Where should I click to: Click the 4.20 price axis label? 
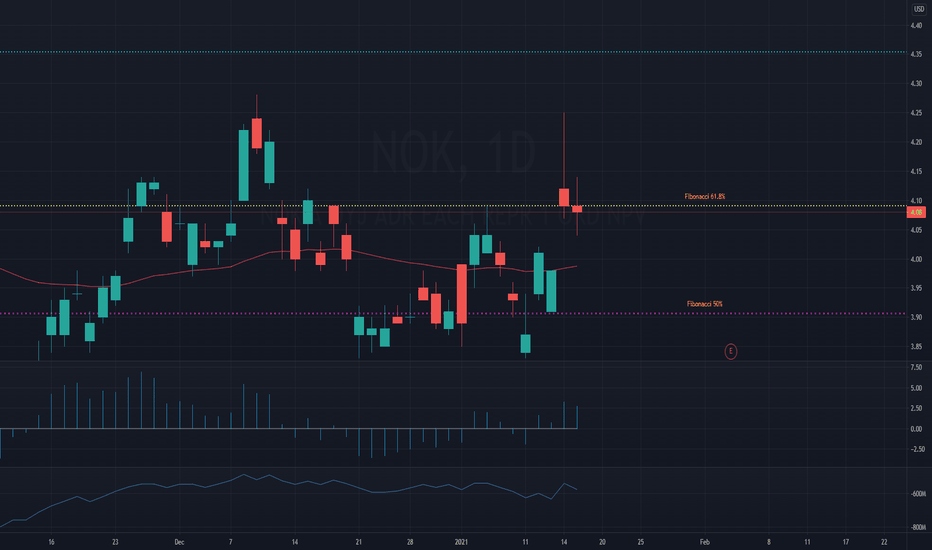click(916, 142)
